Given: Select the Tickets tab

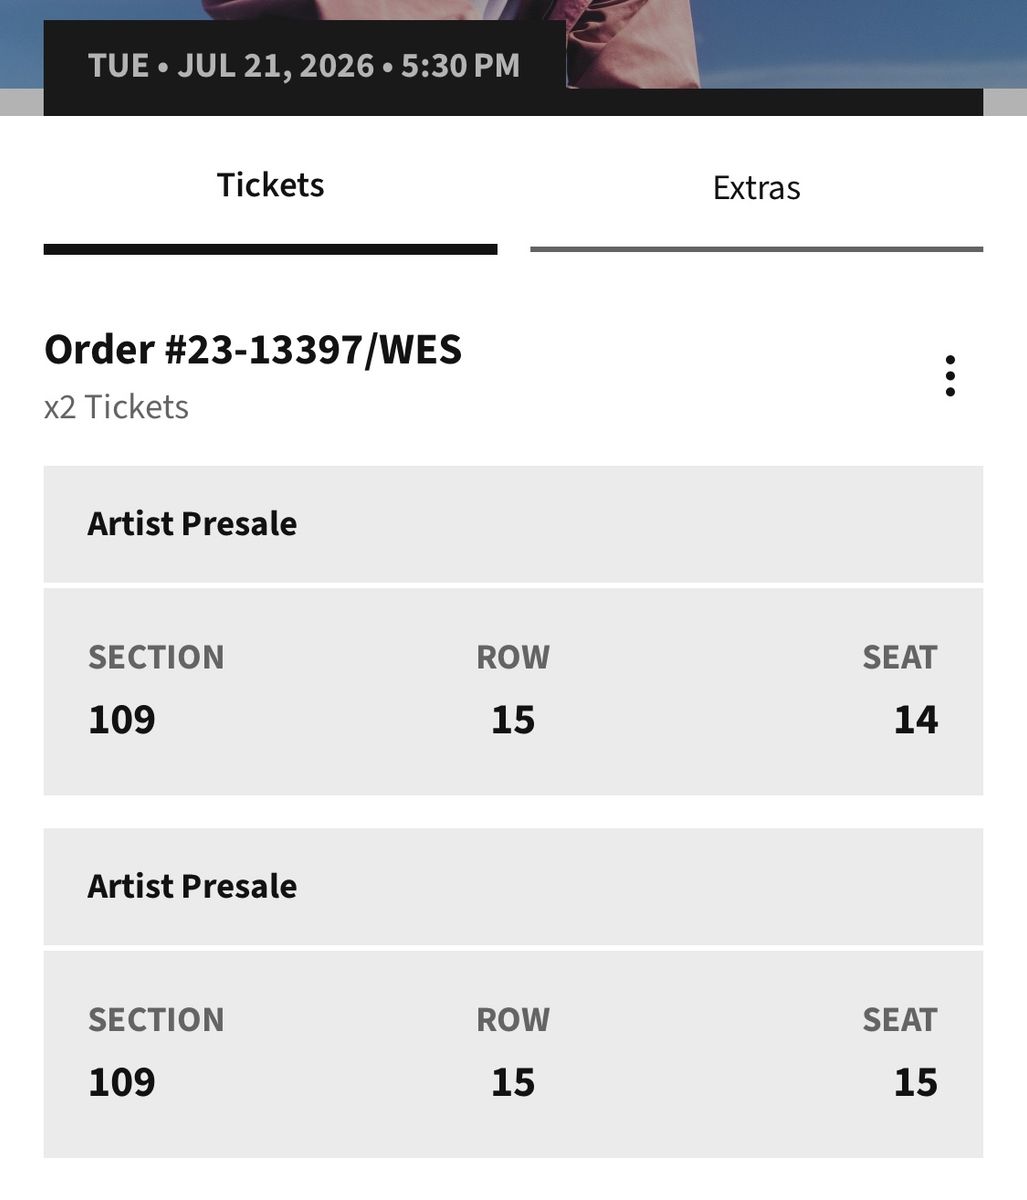Looking at the screenshot, I should point(270,186).
